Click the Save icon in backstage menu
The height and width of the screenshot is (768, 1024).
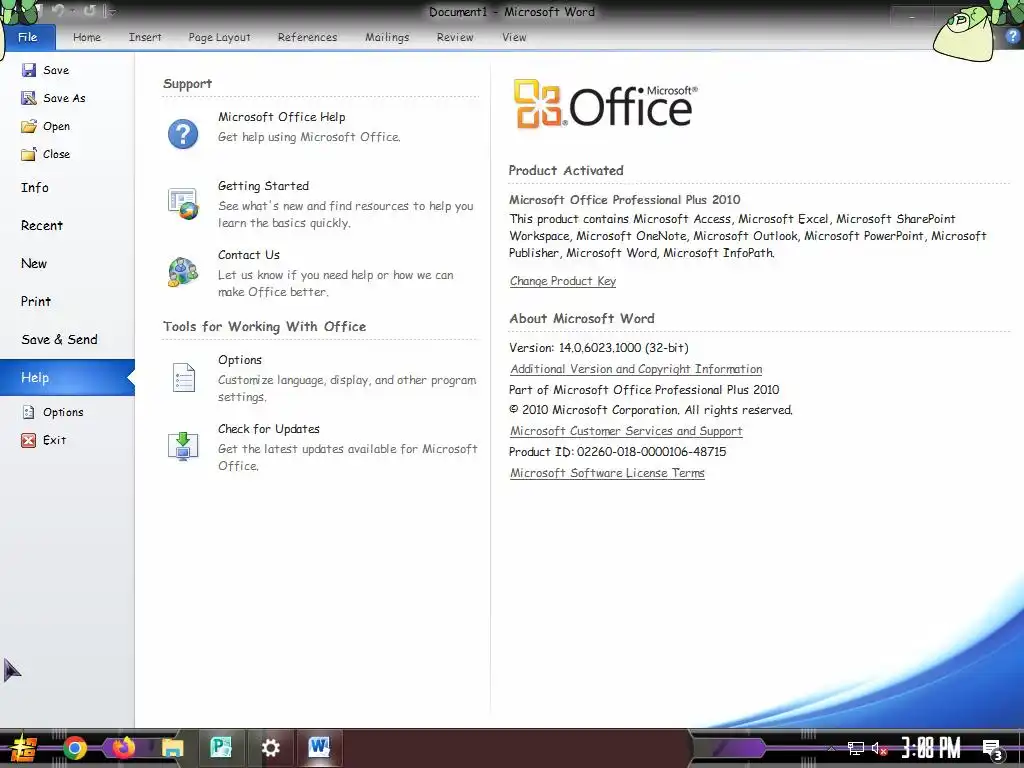point(29,70)
